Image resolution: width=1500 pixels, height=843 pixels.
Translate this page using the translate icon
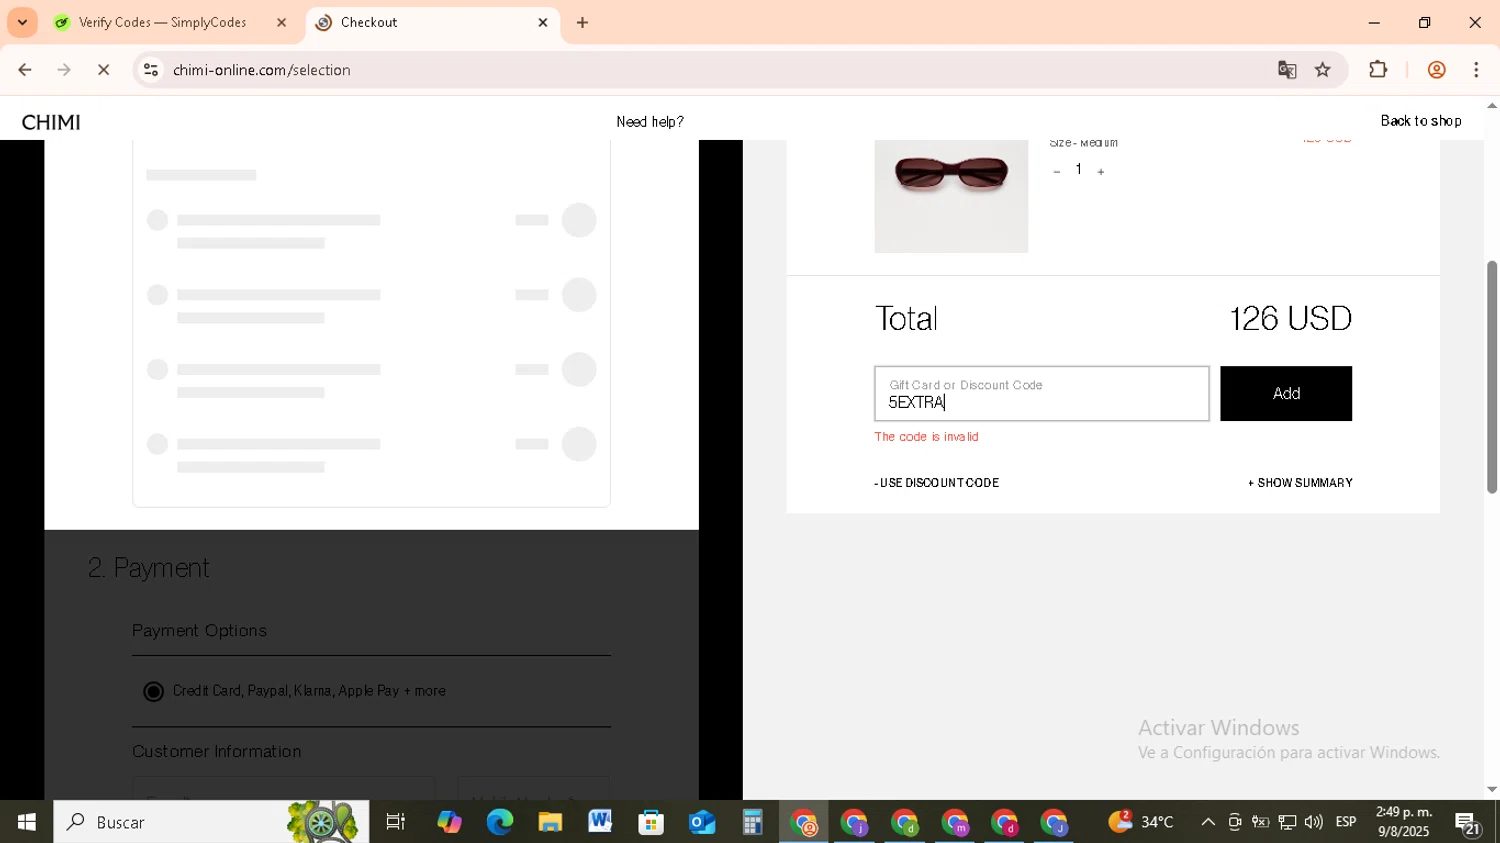[1287, 70]
